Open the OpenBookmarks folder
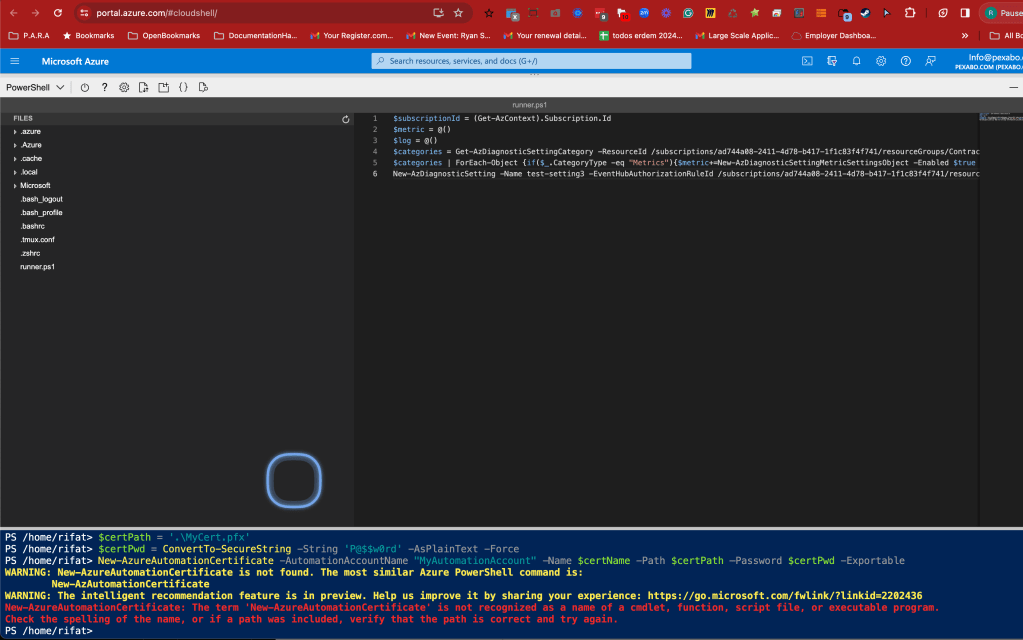This screenshot has height=640, width=1023. [164, 36]
